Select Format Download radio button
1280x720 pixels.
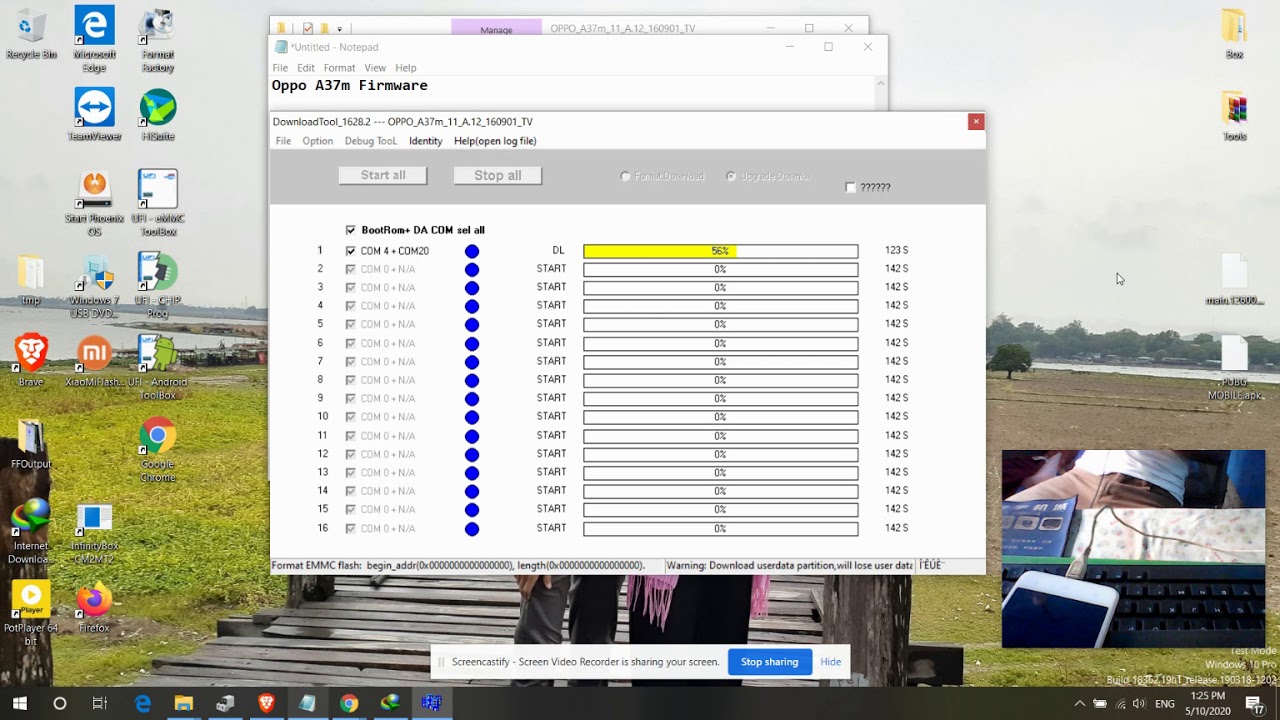tap(626, 176)
